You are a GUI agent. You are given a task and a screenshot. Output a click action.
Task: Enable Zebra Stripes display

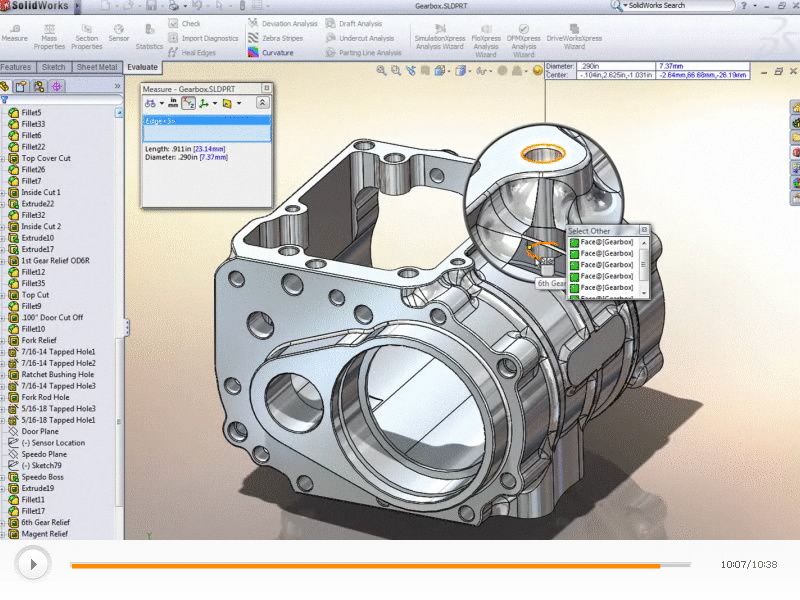(253, 38)
